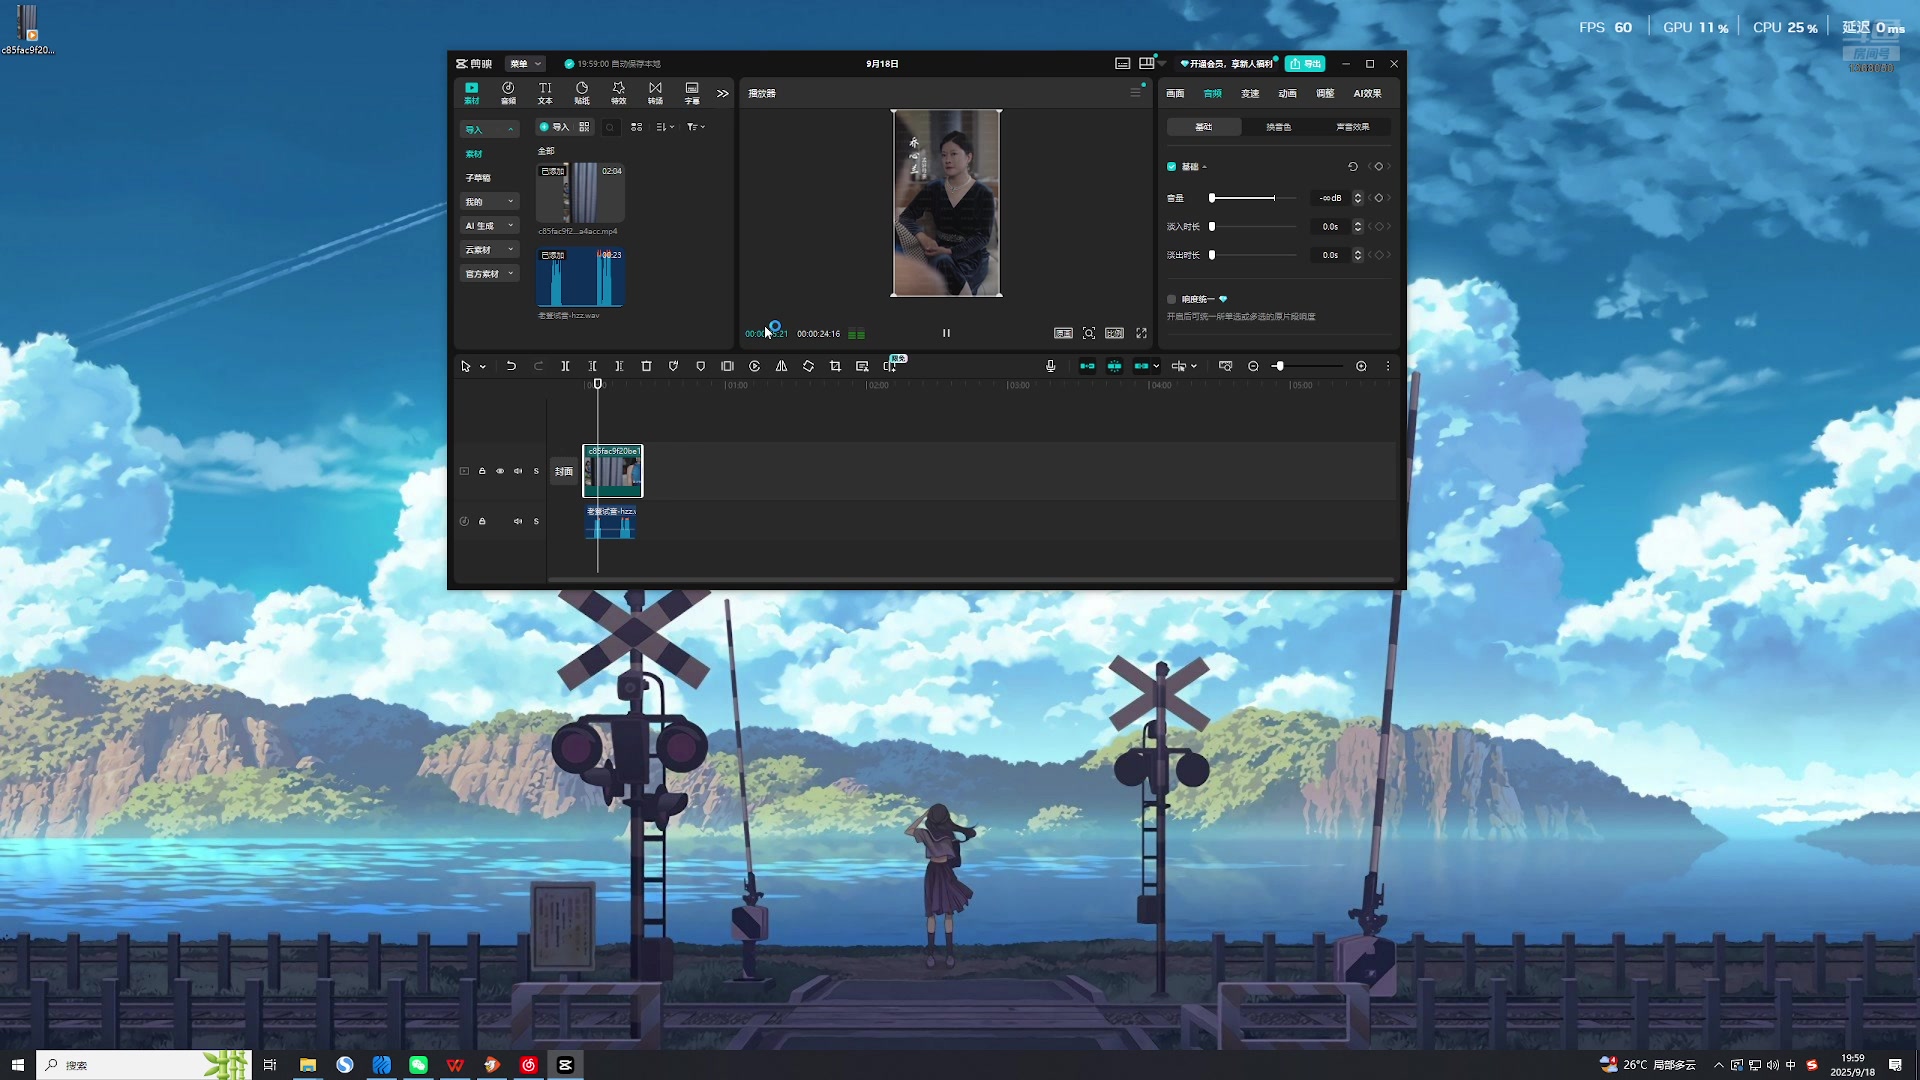1920x1080 pixels.
Task: Click the 淡入时长 fade-in slider handle
Action: pos(1212,227)
